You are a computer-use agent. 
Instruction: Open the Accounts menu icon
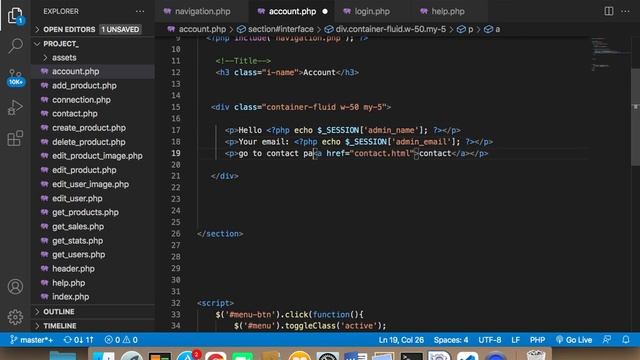[x=15, y=287]
